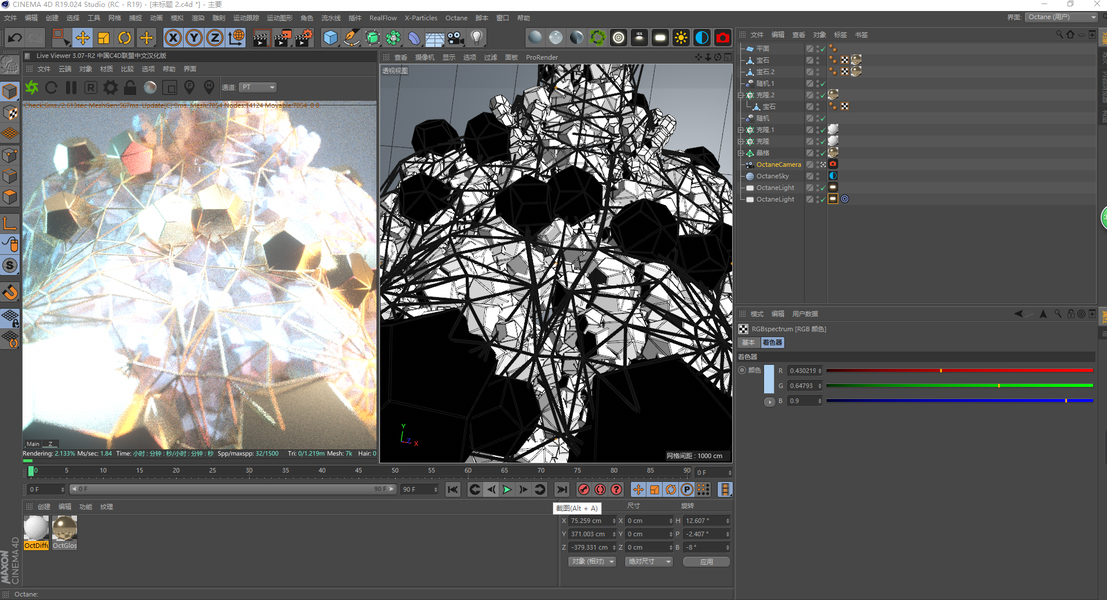Screen dimensions: 1107x600
Task: Add Cube primitive from toolbar
Action: [330, 37]
